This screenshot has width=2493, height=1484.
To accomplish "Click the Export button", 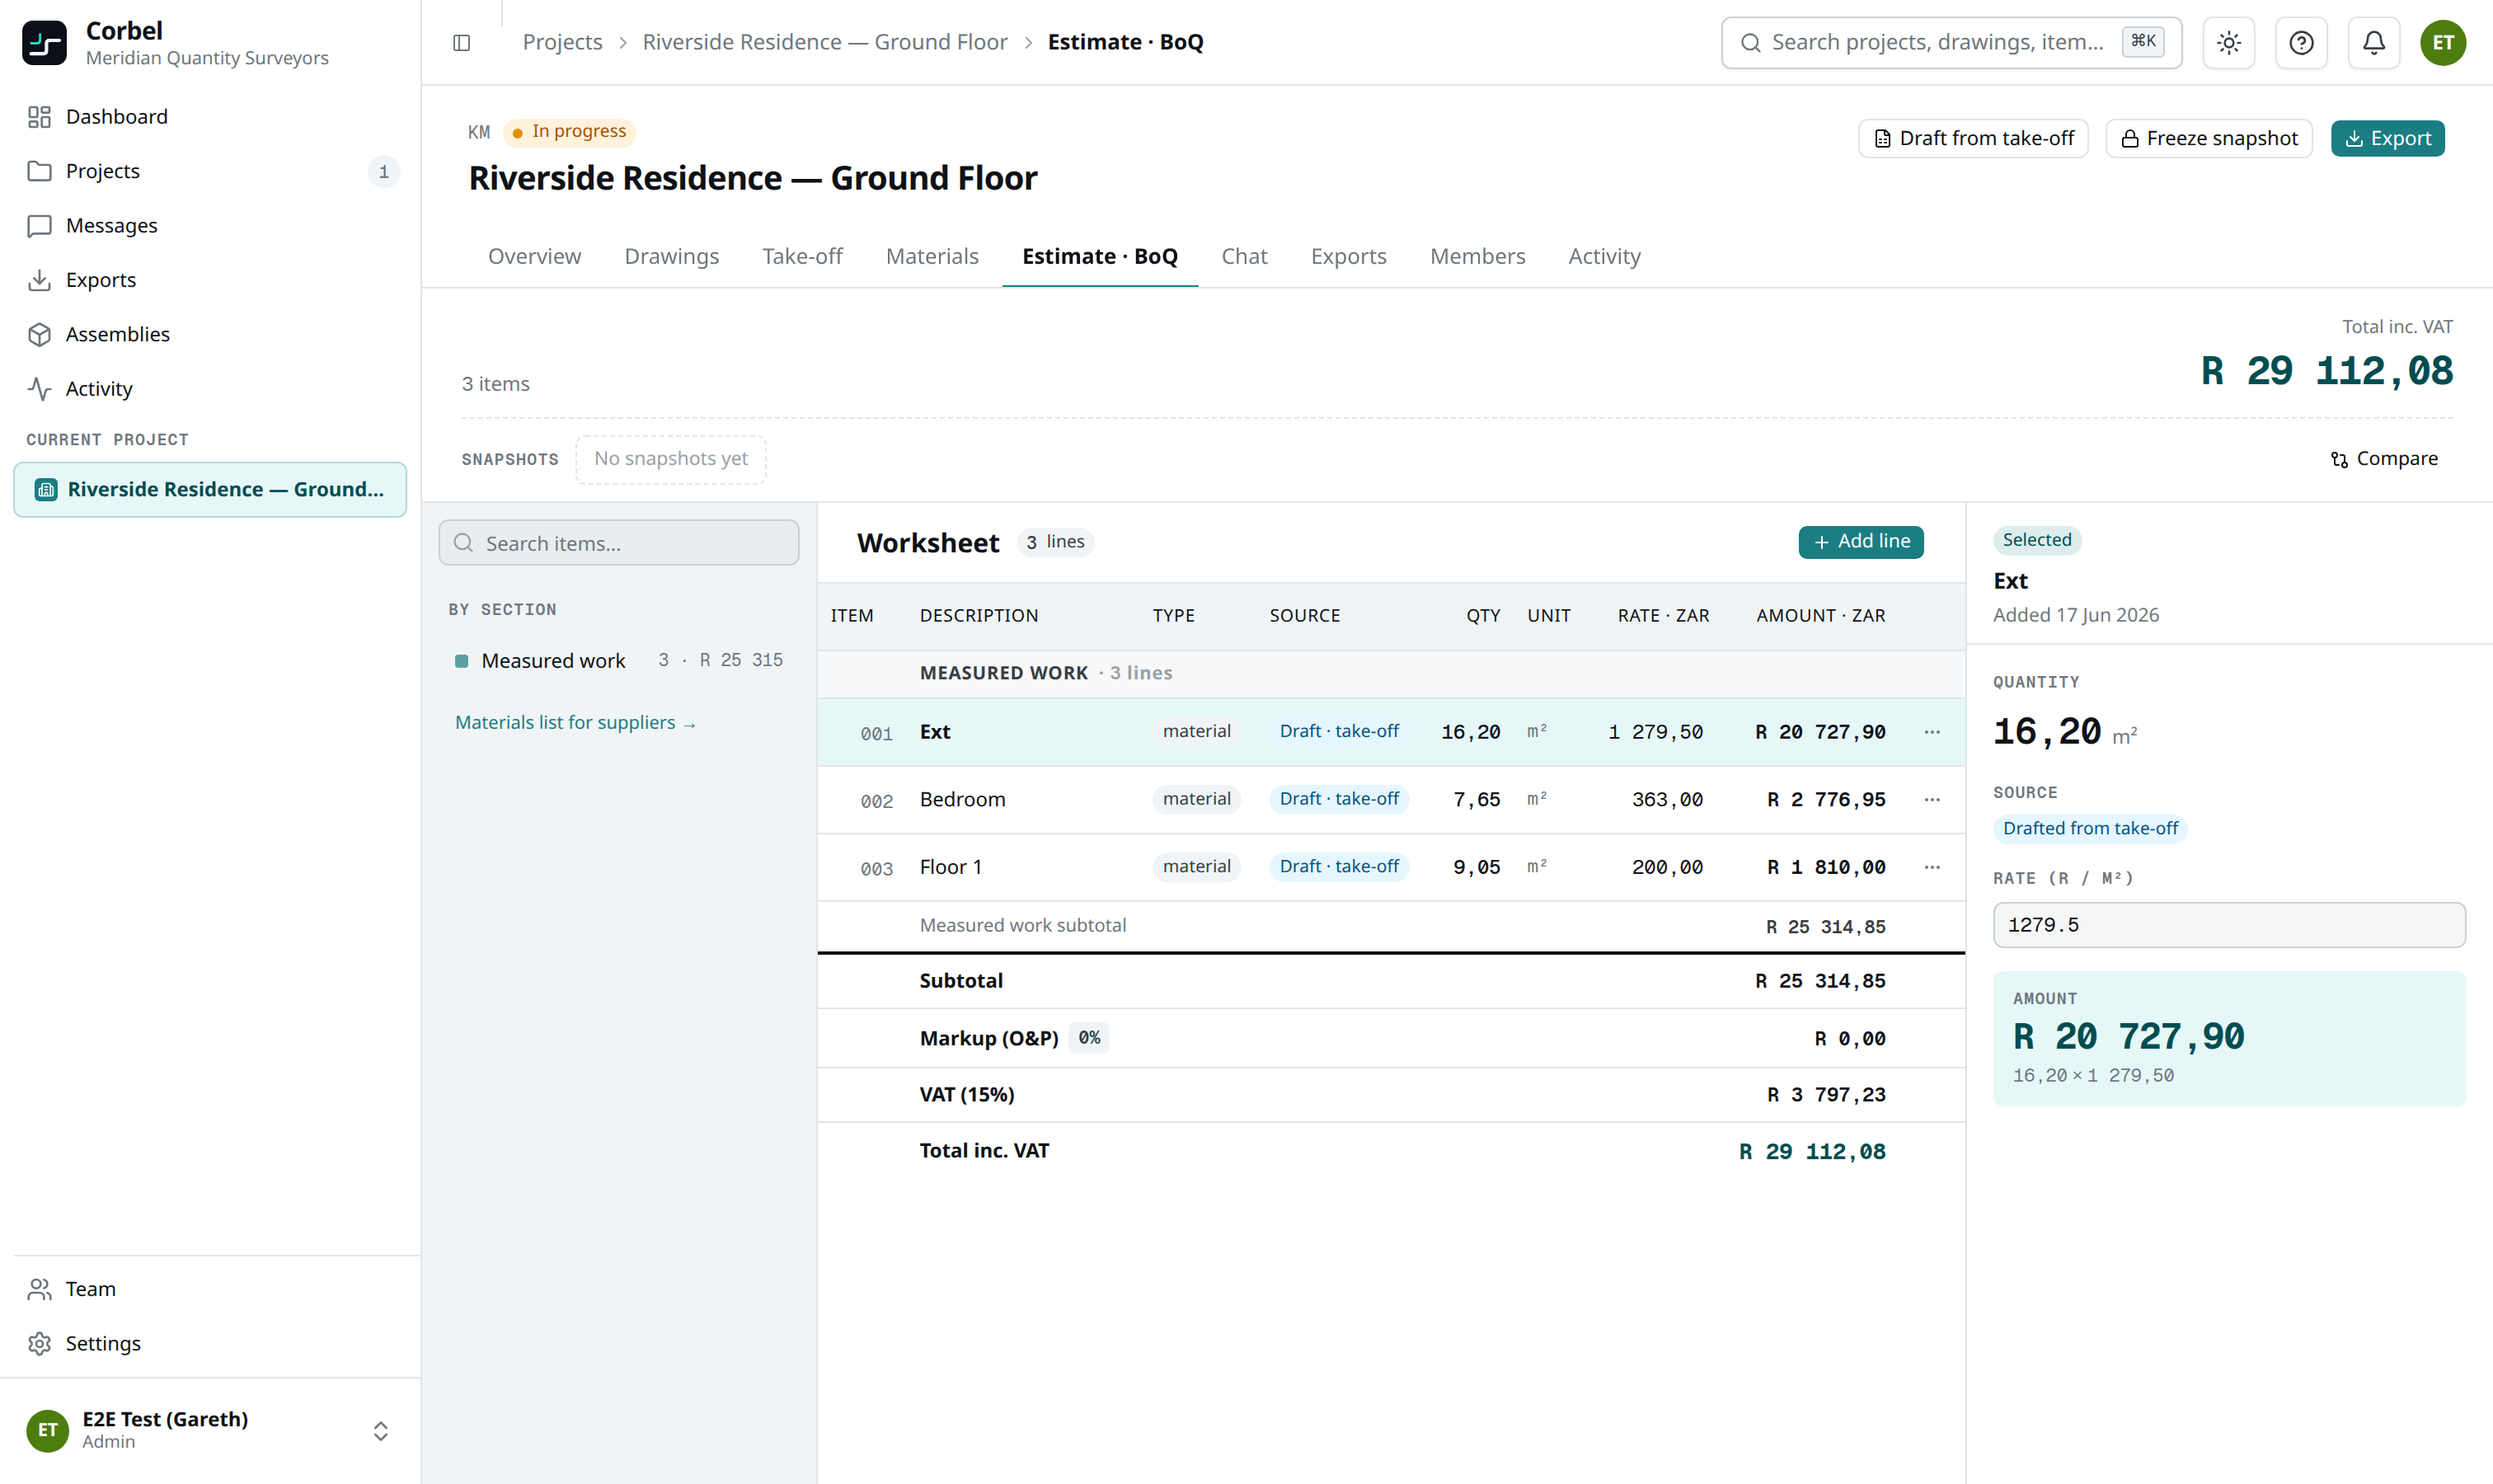I will coord(2387,139).
